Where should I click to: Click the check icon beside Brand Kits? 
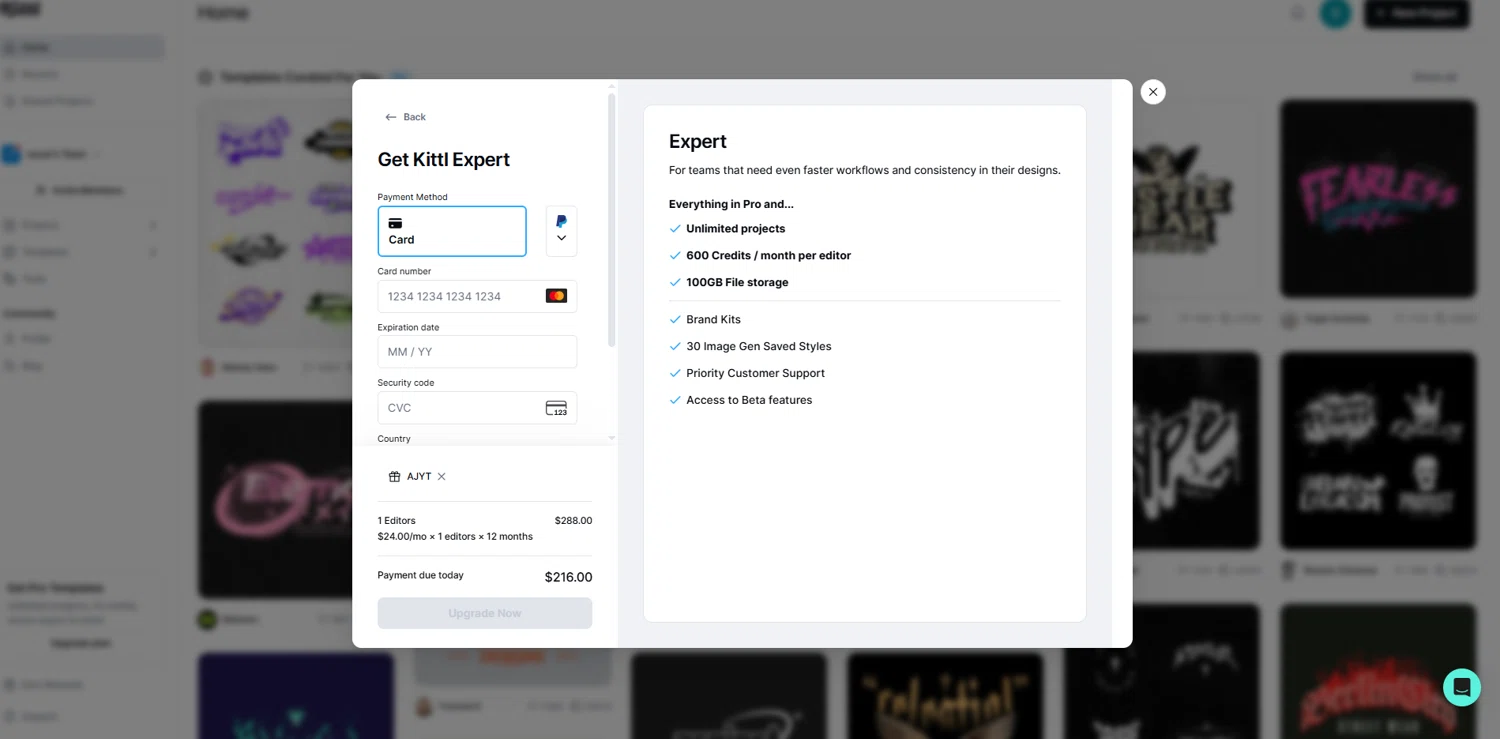point(675,320)
